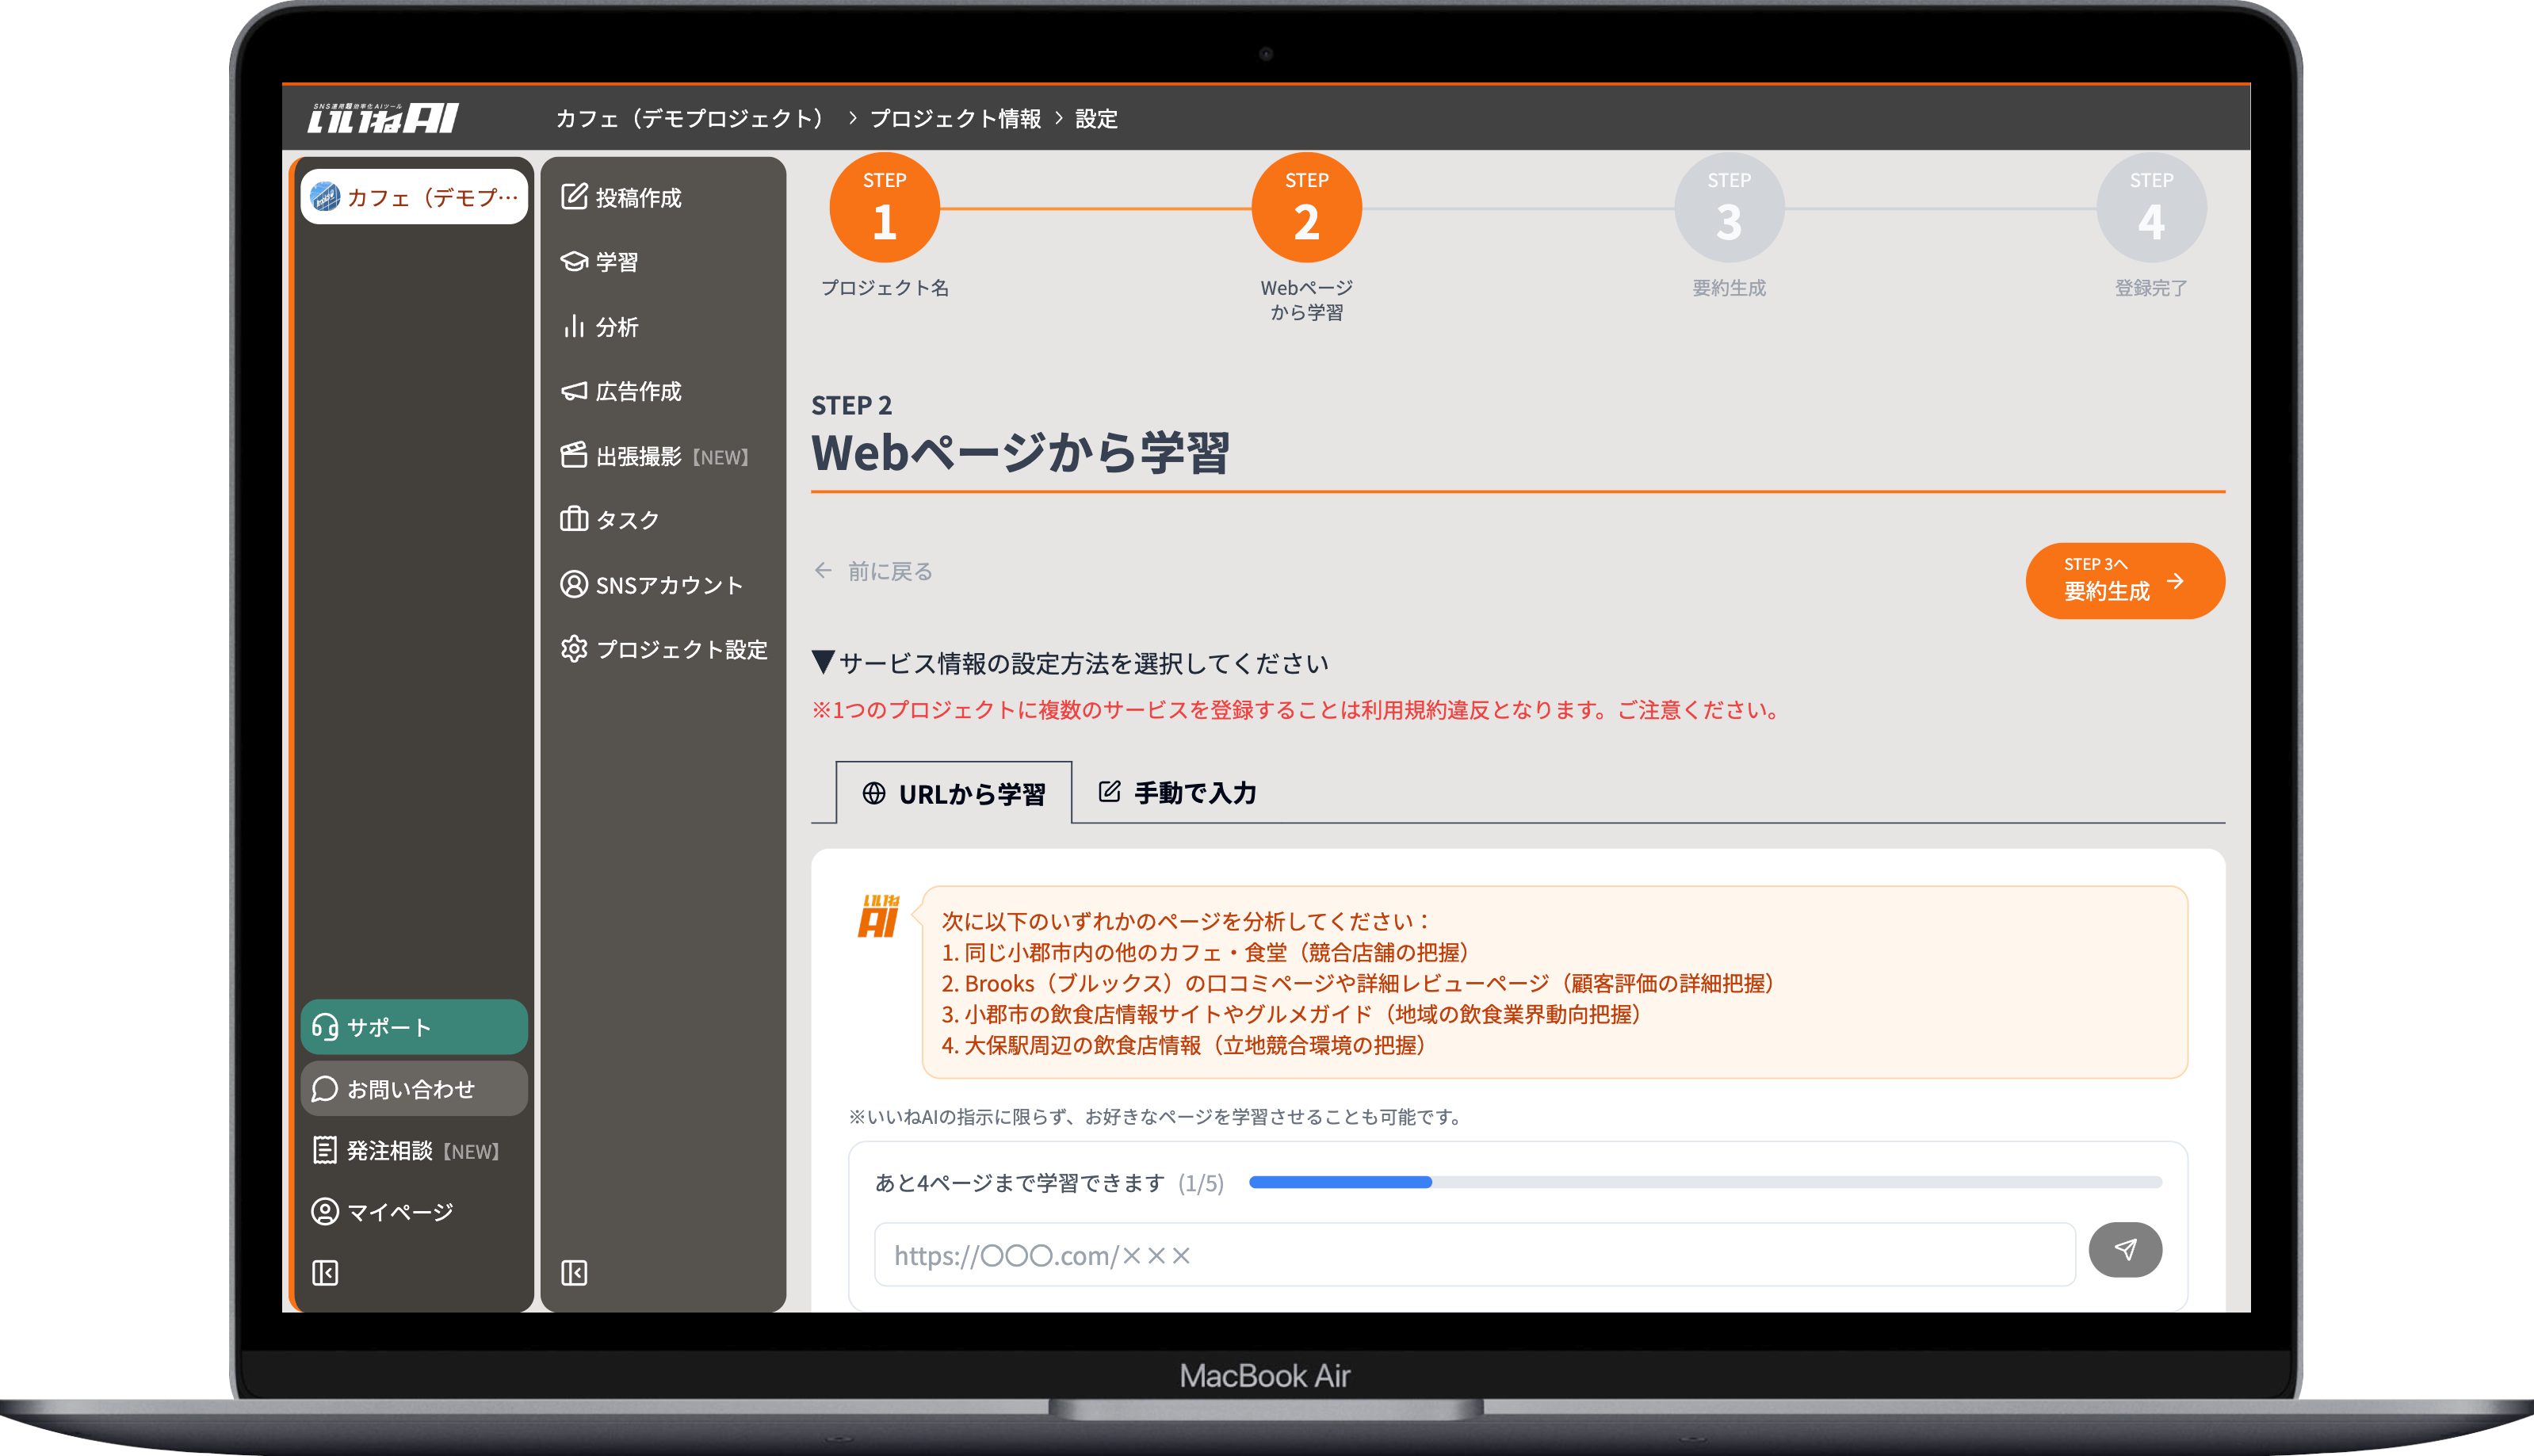Open the お問い合わせ button

(414, 1089)
